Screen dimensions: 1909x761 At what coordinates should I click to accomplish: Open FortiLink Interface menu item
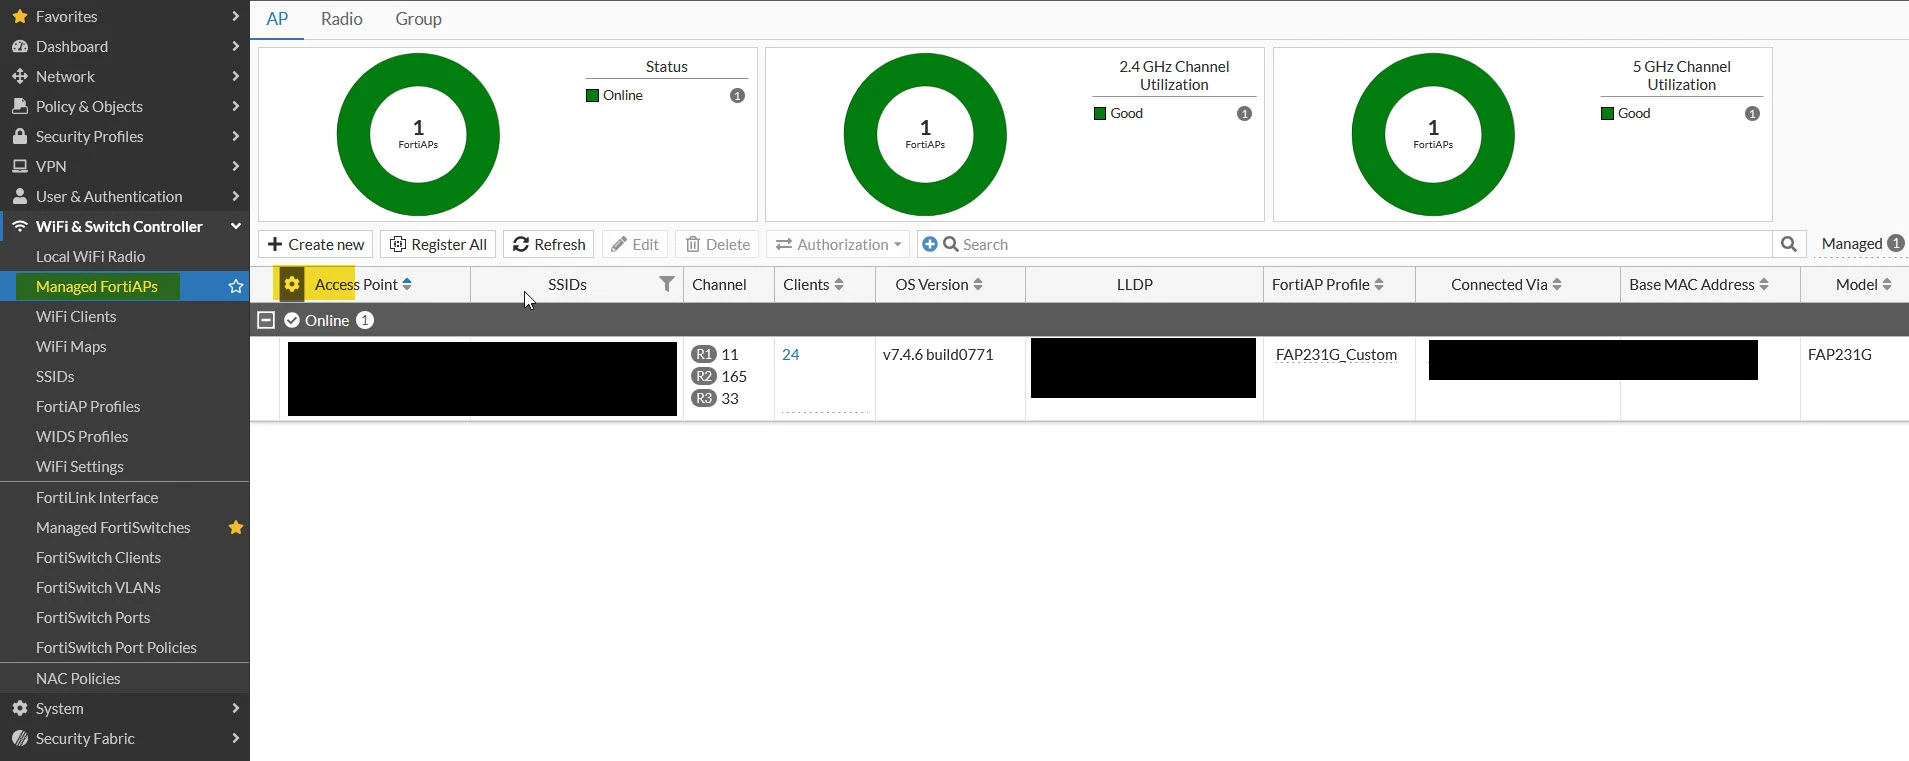[x=97, y=497]
